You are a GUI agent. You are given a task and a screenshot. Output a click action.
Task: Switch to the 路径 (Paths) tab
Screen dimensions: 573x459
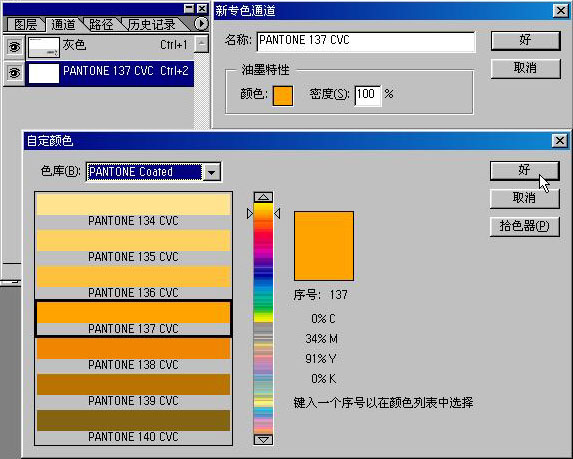pyautogui.click(x=101, y=24)
